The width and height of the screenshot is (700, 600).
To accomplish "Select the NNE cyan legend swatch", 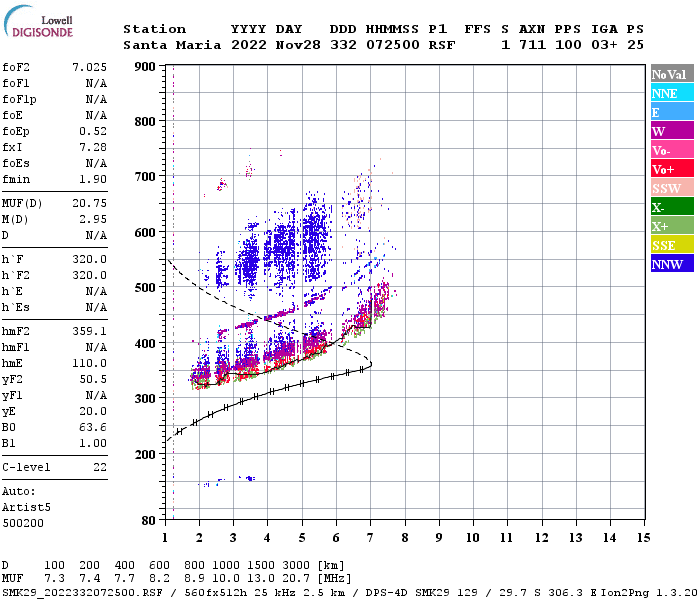I will tap(672, 93).
